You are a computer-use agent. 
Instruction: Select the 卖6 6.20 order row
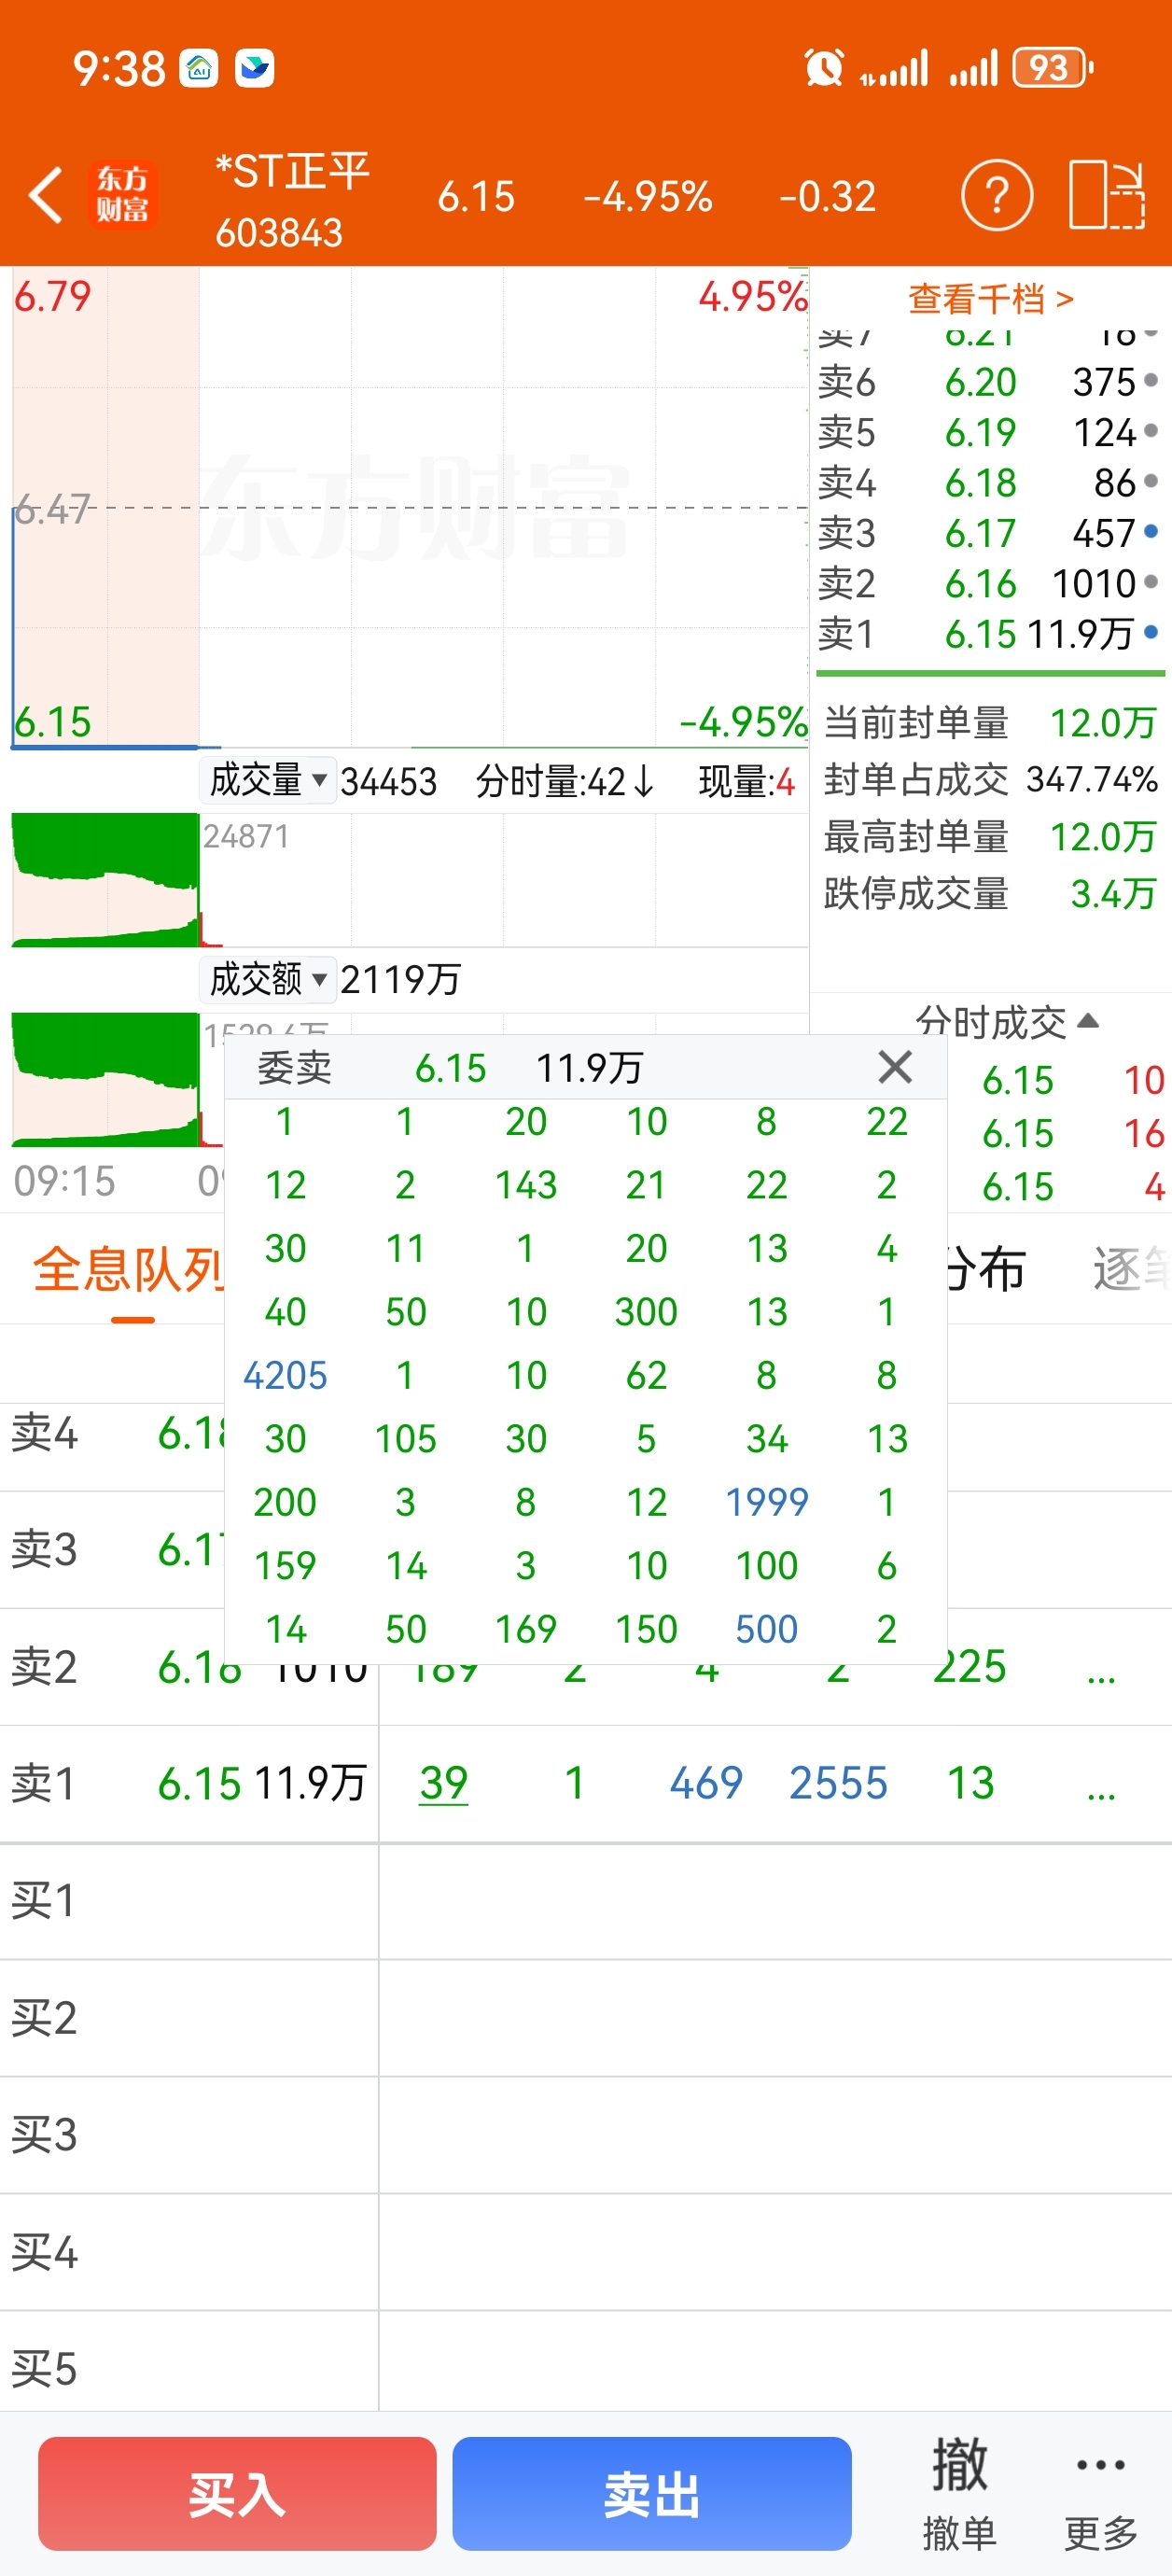pos(988,382)
